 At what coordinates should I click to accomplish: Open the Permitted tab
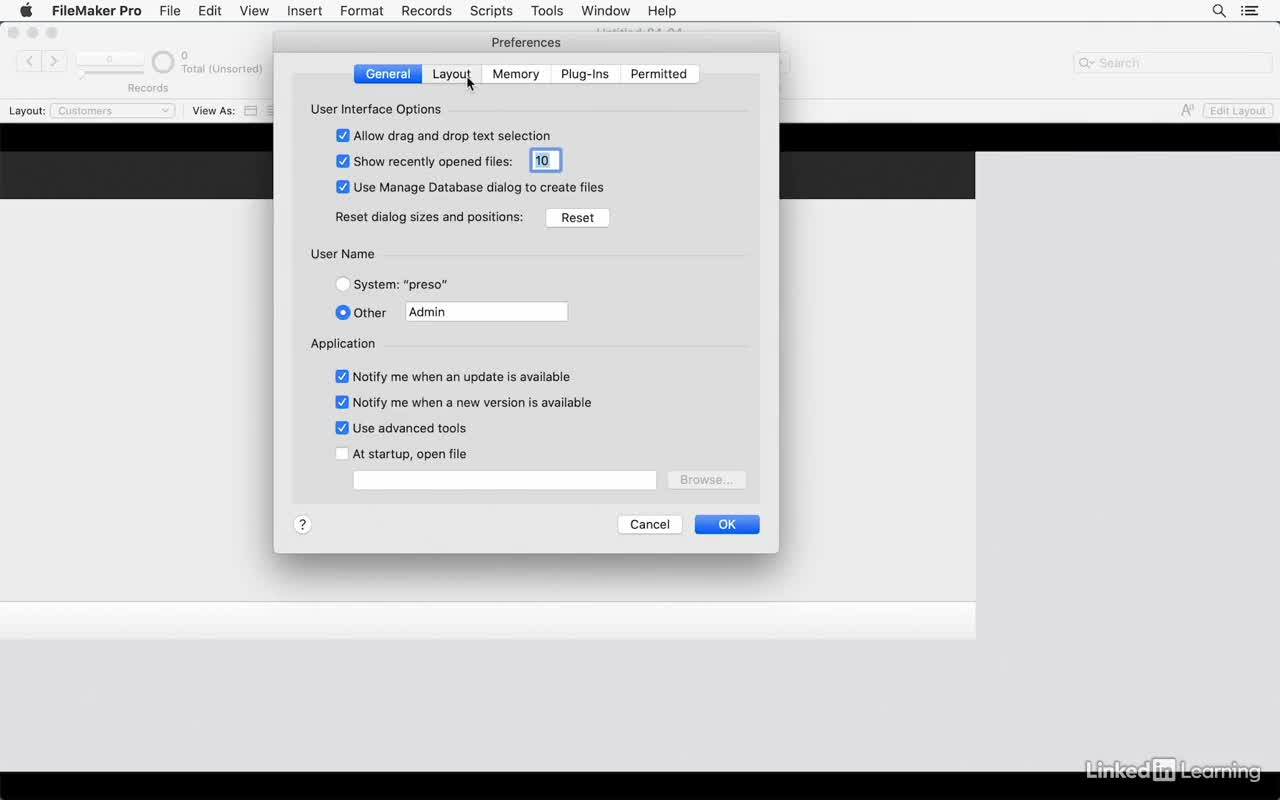pos(659,74)
